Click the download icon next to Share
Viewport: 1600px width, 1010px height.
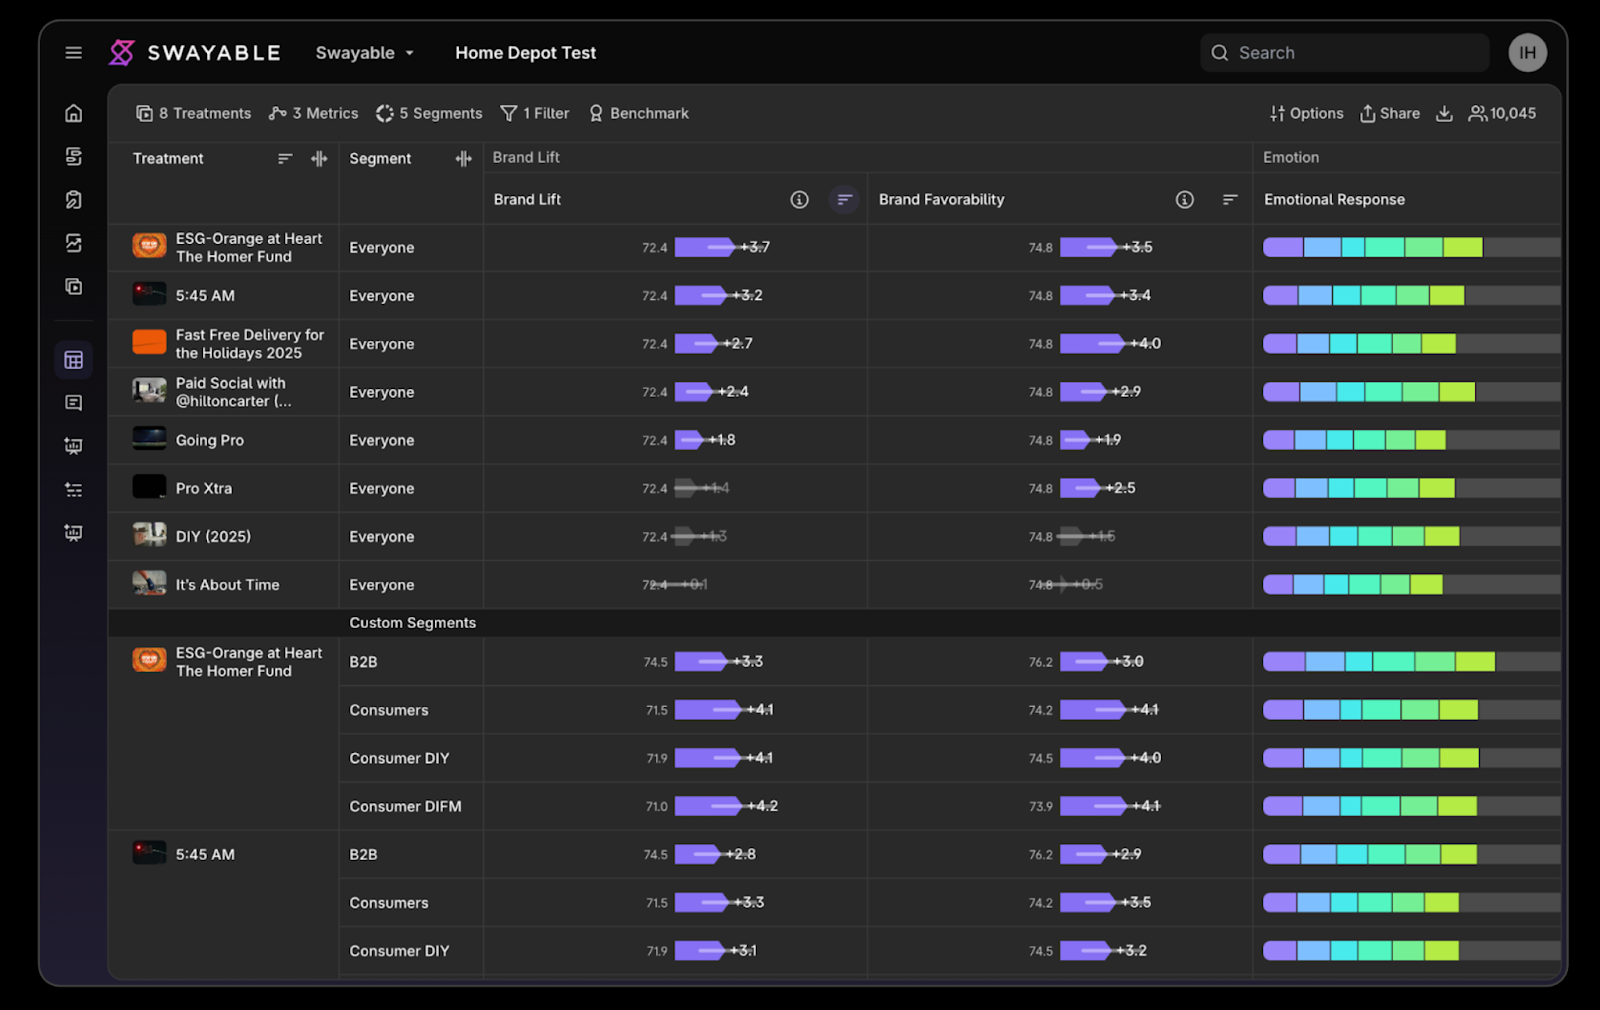point(1444,113)
